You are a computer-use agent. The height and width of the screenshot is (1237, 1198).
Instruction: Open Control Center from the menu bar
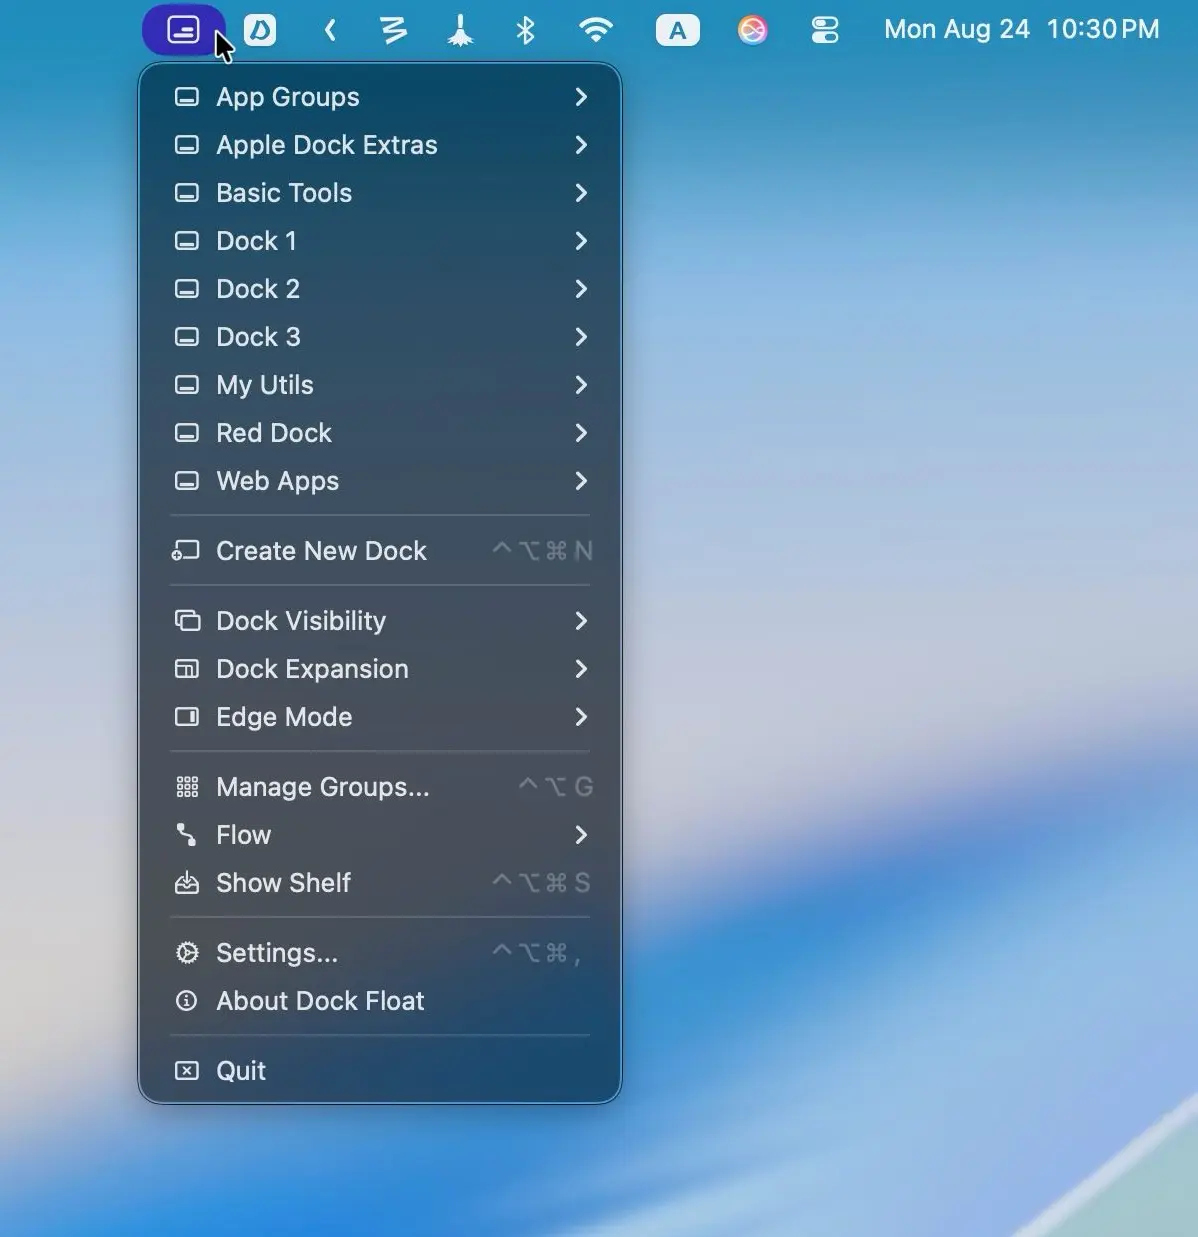click(x=825, y=30)
